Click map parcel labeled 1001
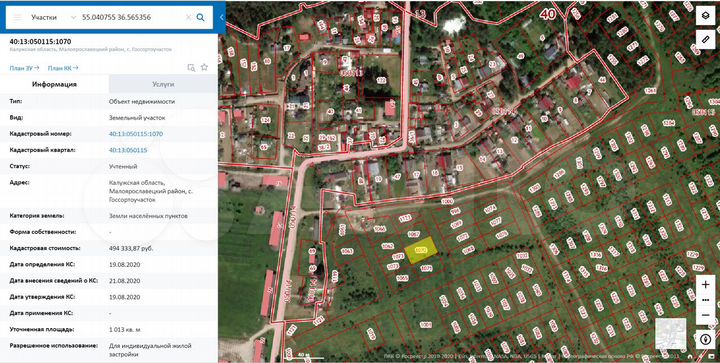 pyautogui.click(x=426, y=325)
